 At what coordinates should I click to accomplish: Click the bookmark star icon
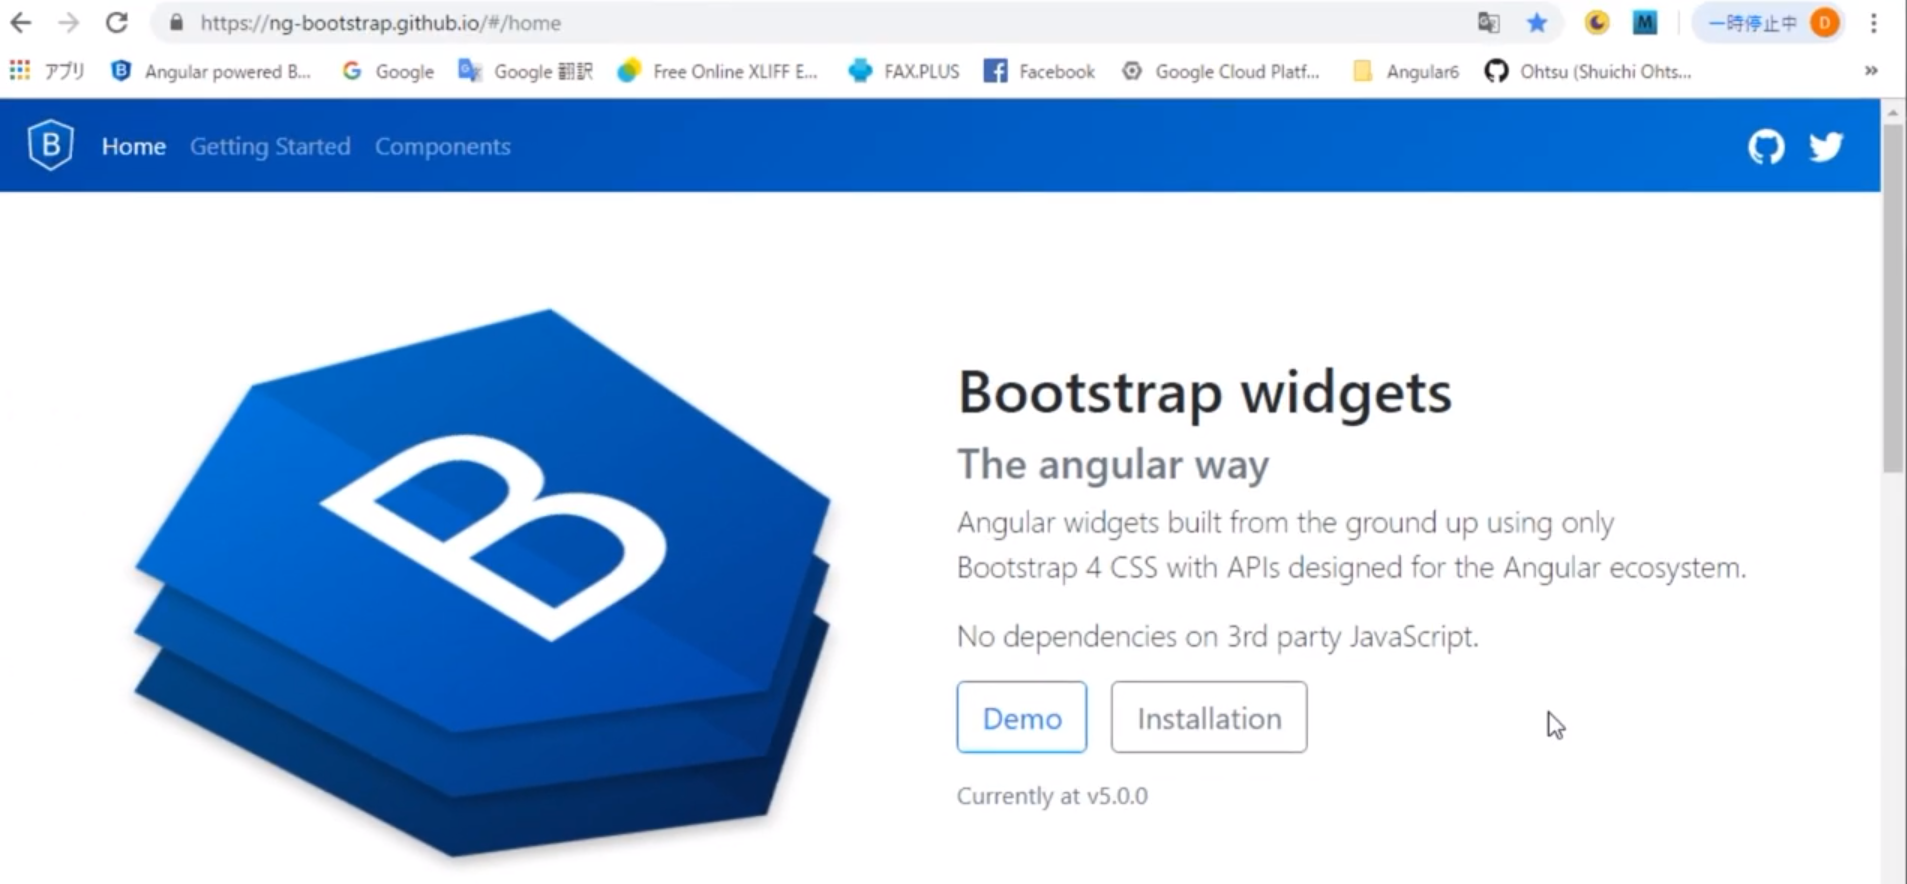pyautogui.click(x=1537, y=22)
